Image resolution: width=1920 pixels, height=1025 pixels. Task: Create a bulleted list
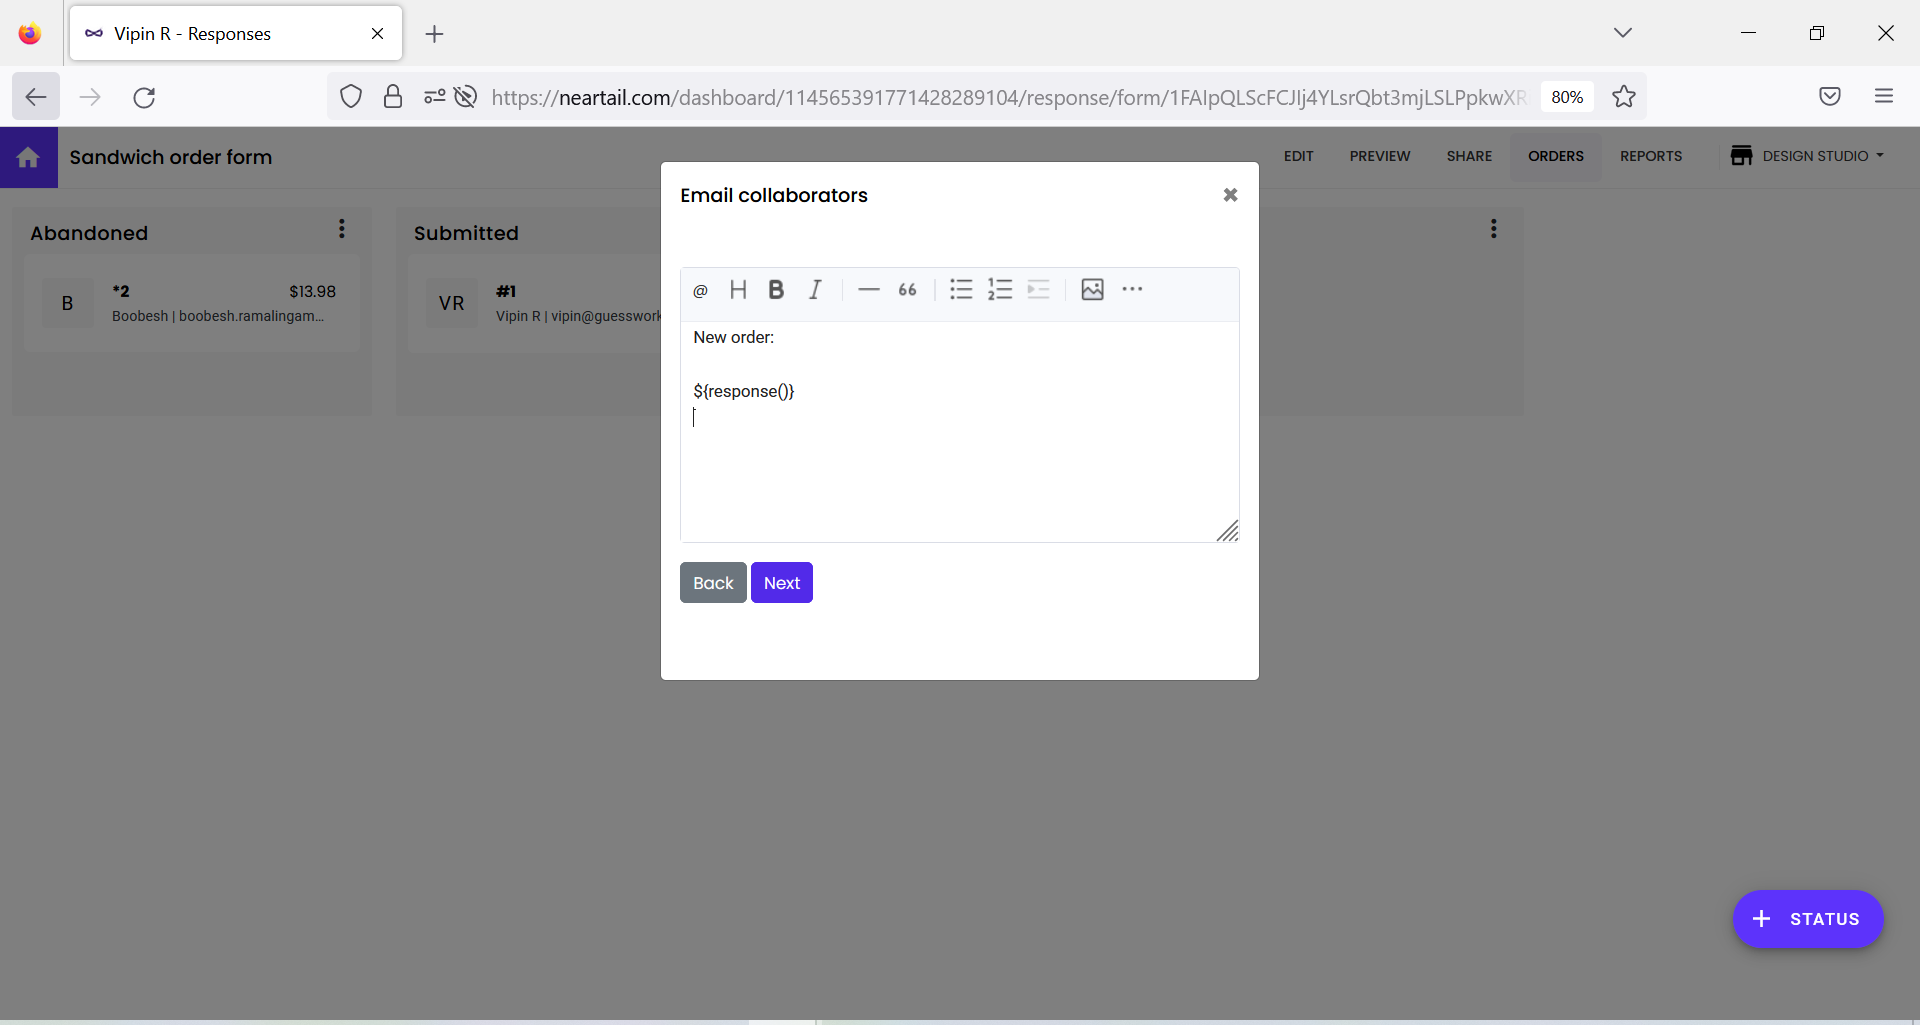click(x=960, y=290)
